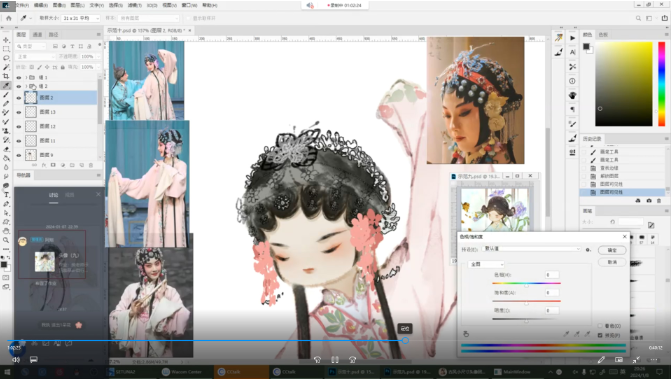Select the Lasso tool
This screenshot has height=379, width=672.
coord(6,58)
